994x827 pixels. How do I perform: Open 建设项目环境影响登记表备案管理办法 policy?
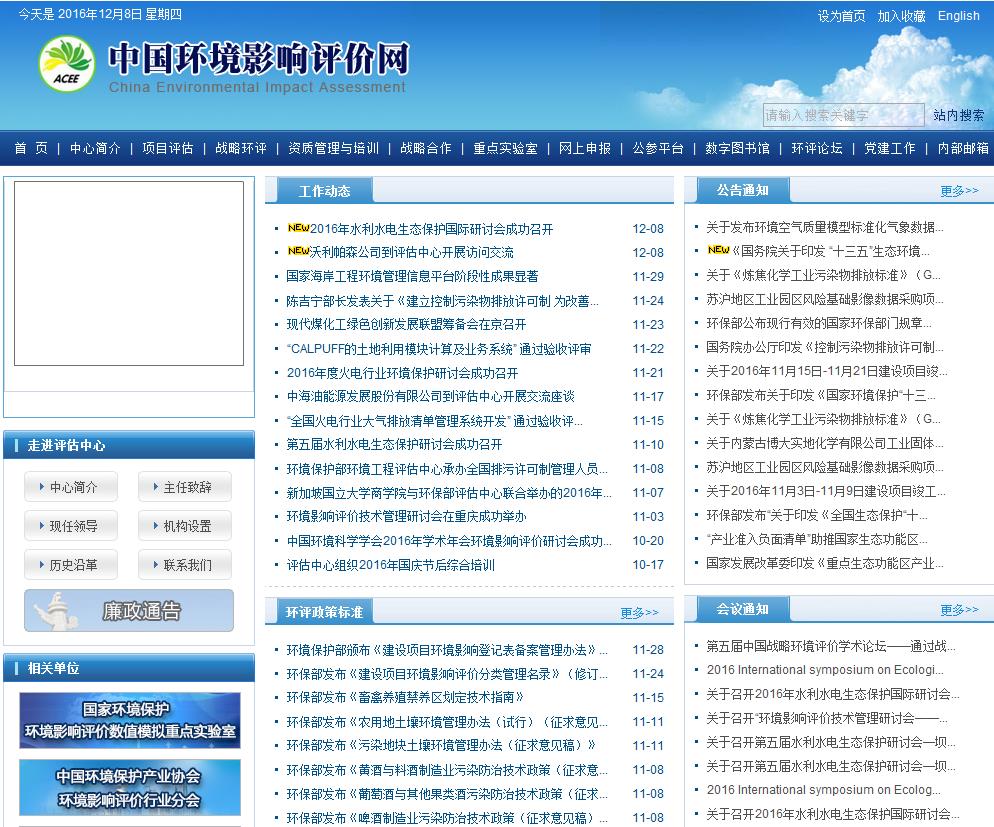pyautogui.click(x=447, y=650)
